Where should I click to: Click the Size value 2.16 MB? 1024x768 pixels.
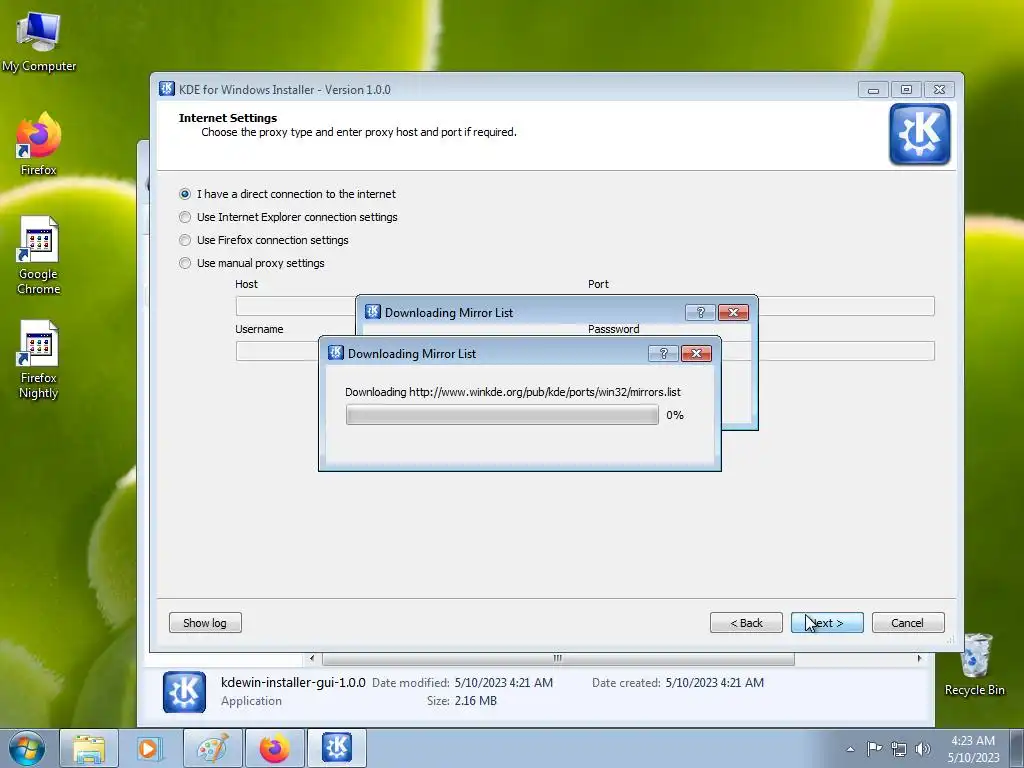point(475,701)
